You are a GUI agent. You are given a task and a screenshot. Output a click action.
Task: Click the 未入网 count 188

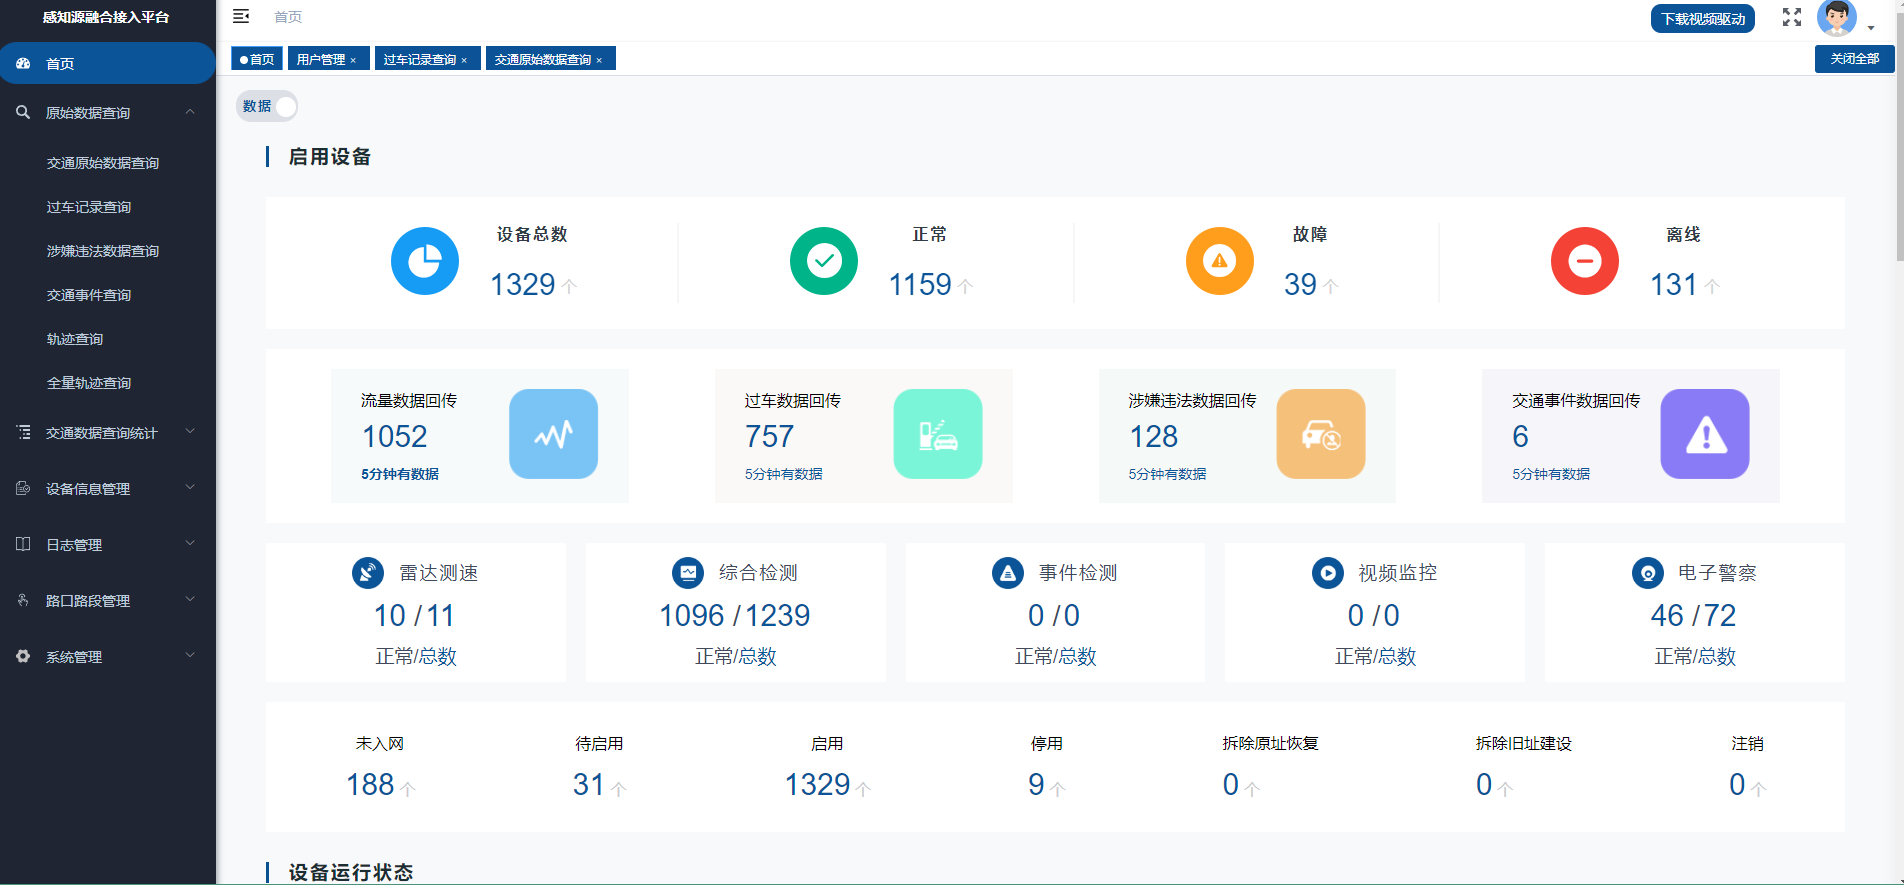tap(370, 785)
